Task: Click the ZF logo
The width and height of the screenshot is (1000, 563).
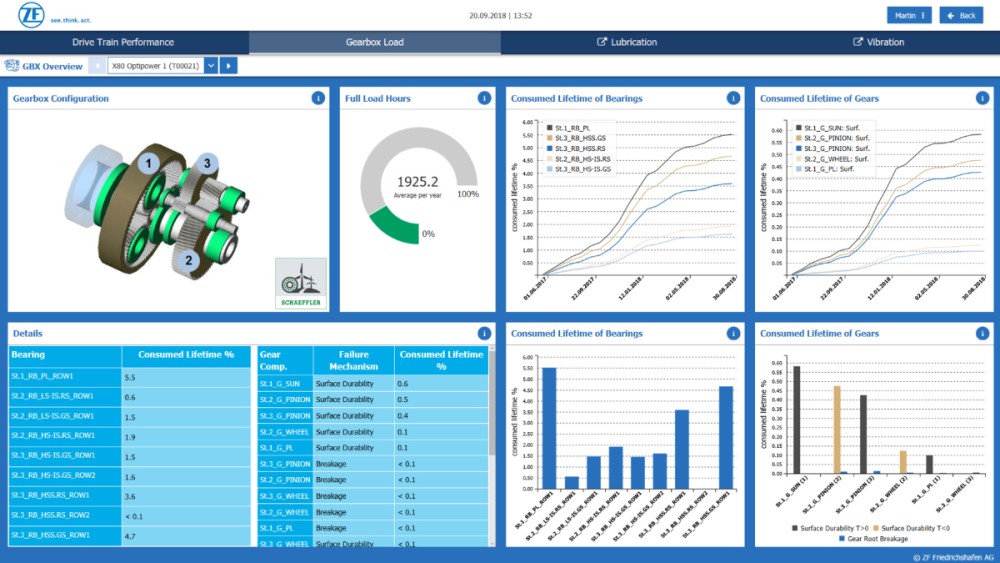Action: coord(34,15)
